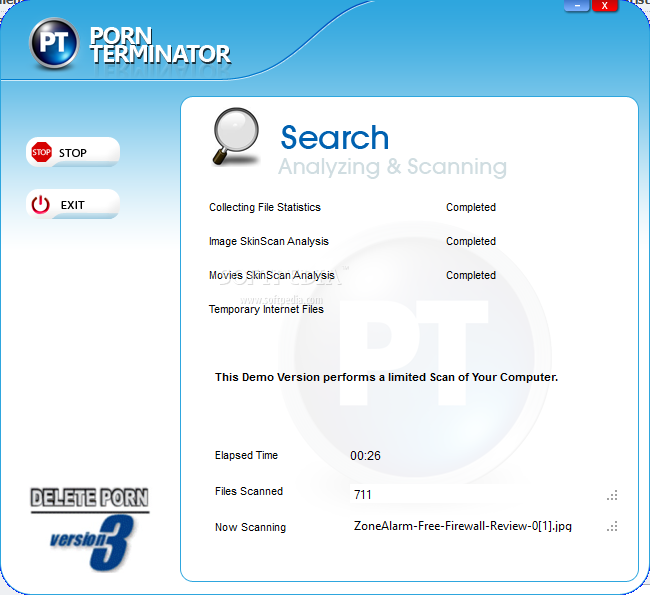Click the Delete Porn version 3 logo
The width and height of the screenshot is (650, 595).
(90, 529)
